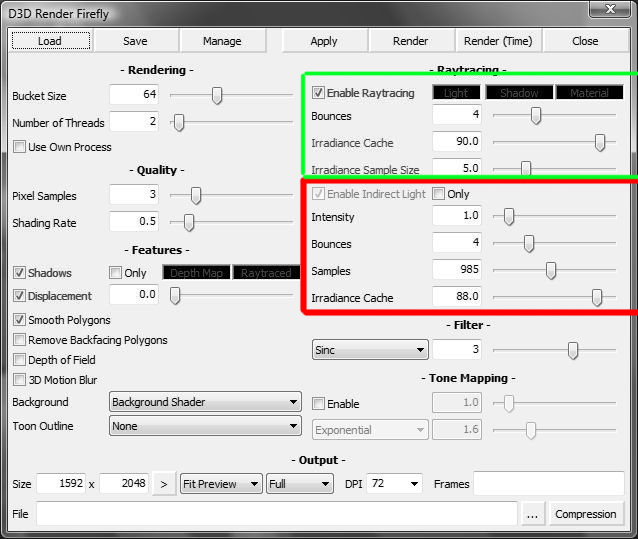Open the Manage presets button
The image size is (638, 539).
pos(222,41)
